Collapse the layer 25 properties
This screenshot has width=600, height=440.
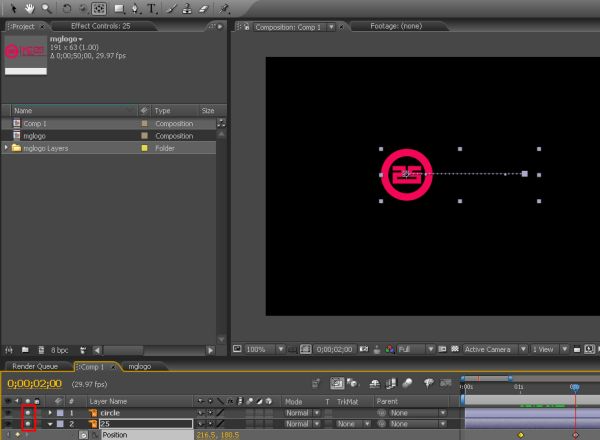(50, 424)
